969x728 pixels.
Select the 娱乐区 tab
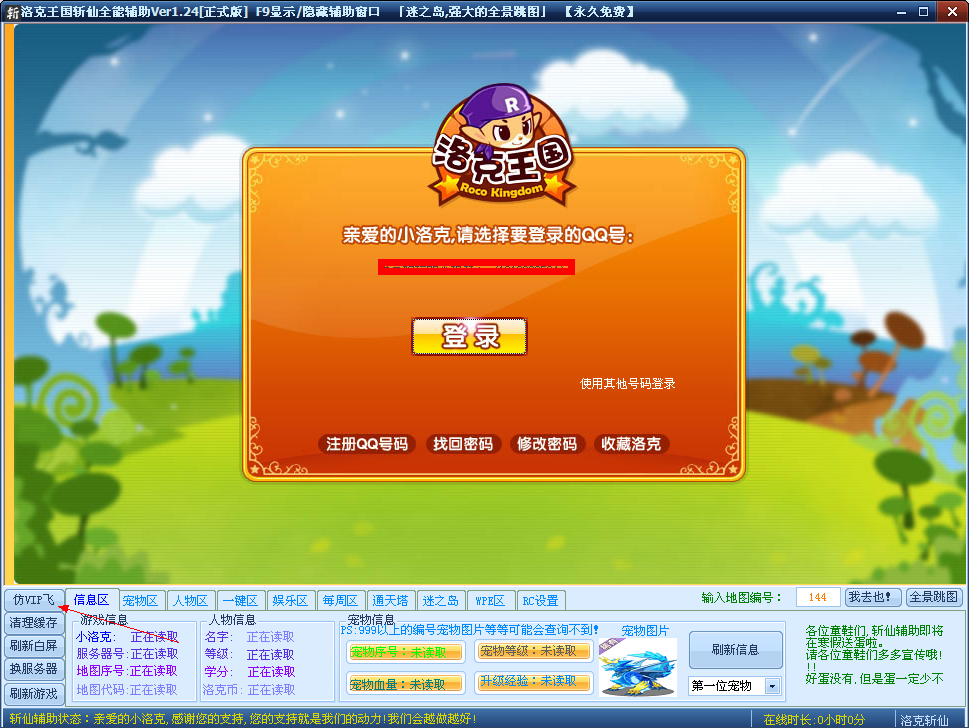pyautogui.click(x=290, y=601)
